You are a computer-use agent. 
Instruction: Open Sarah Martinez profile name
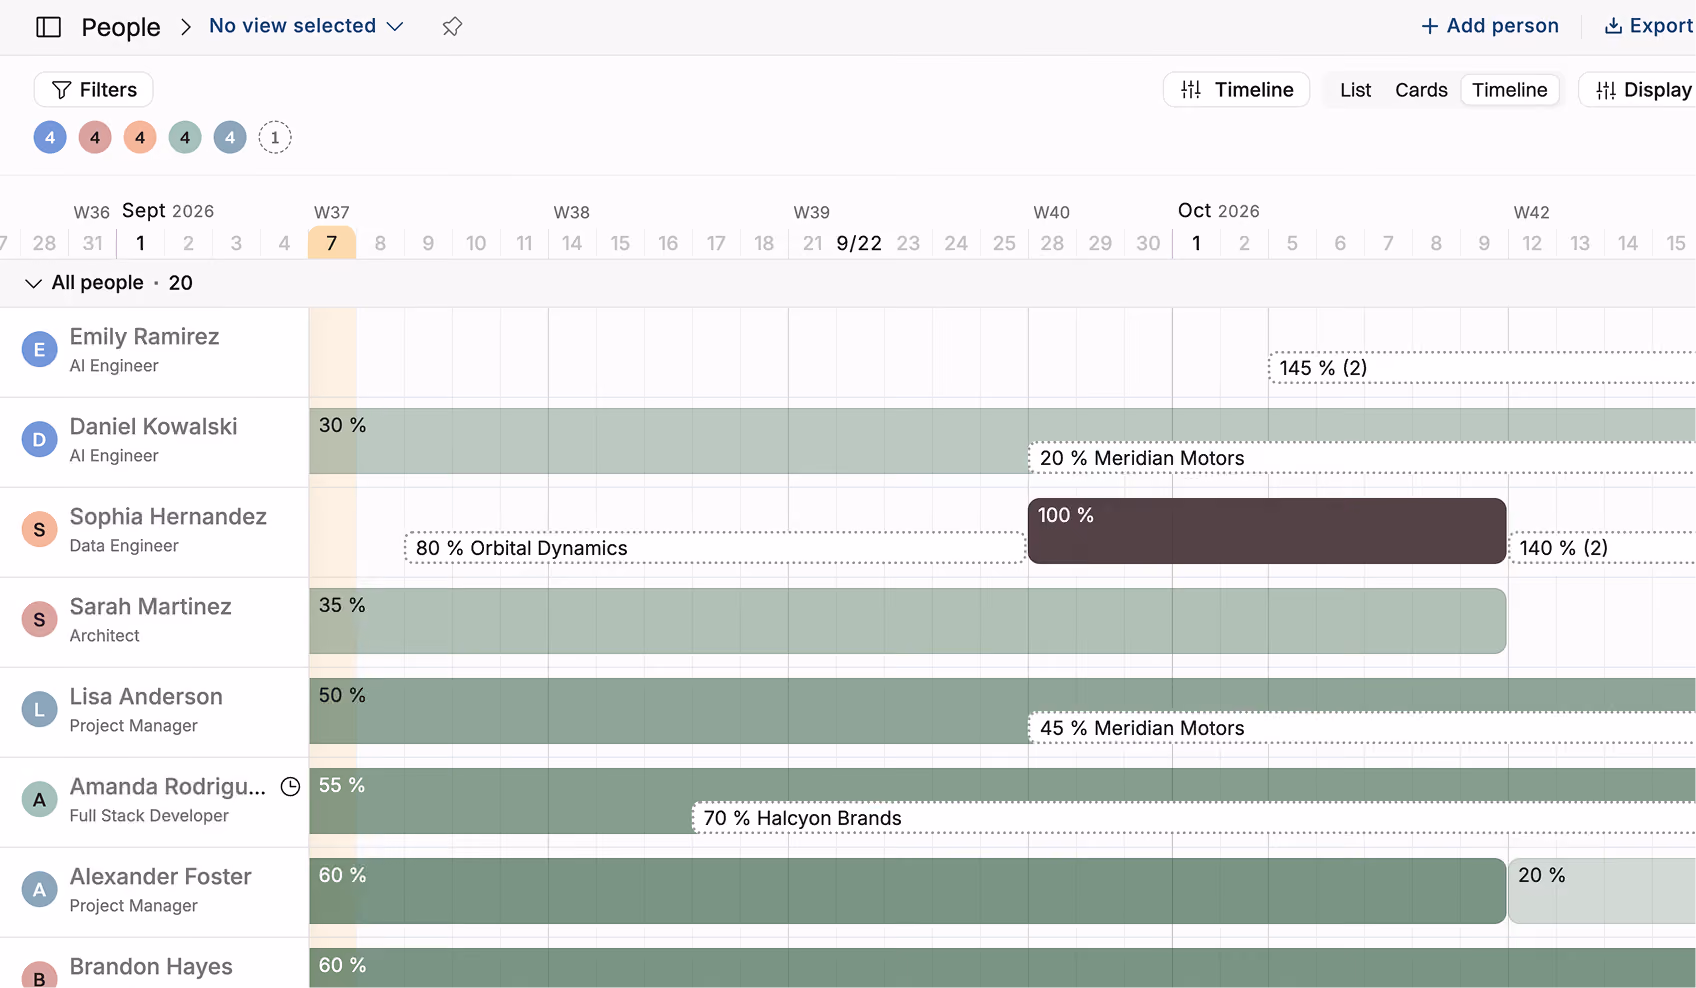(x=150, y=607)
